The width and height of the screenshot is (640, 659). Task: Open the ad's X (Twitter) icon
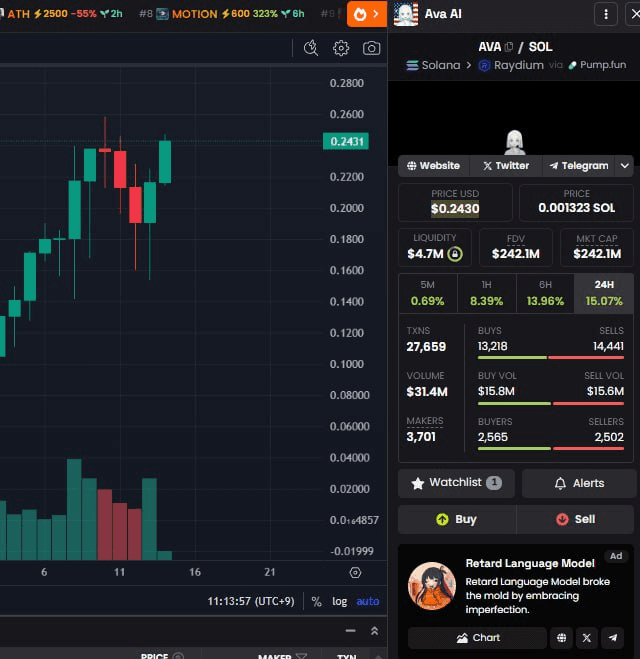(587, 638)
